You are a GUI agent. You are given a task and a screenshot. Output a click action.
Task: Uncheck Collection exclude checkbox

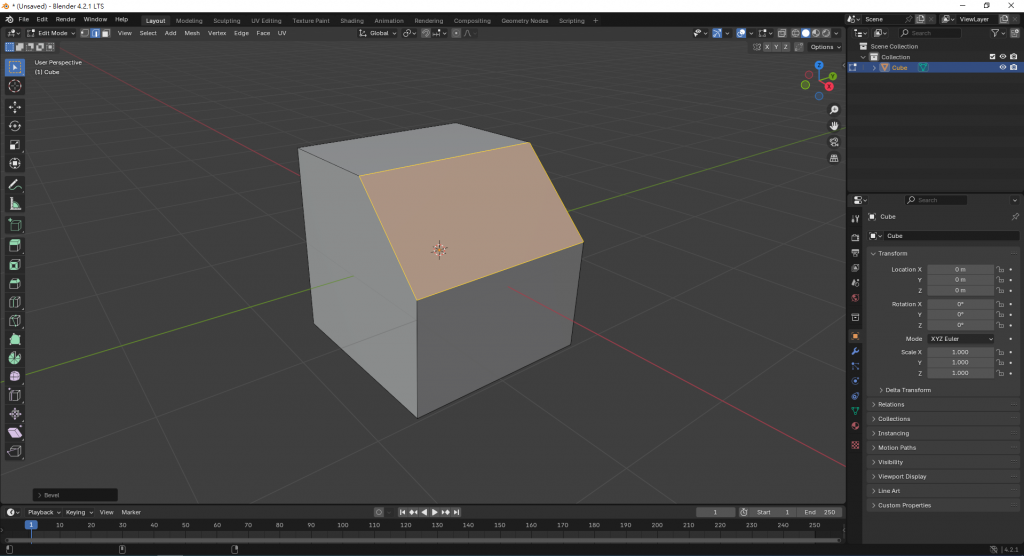coord(992,57)
